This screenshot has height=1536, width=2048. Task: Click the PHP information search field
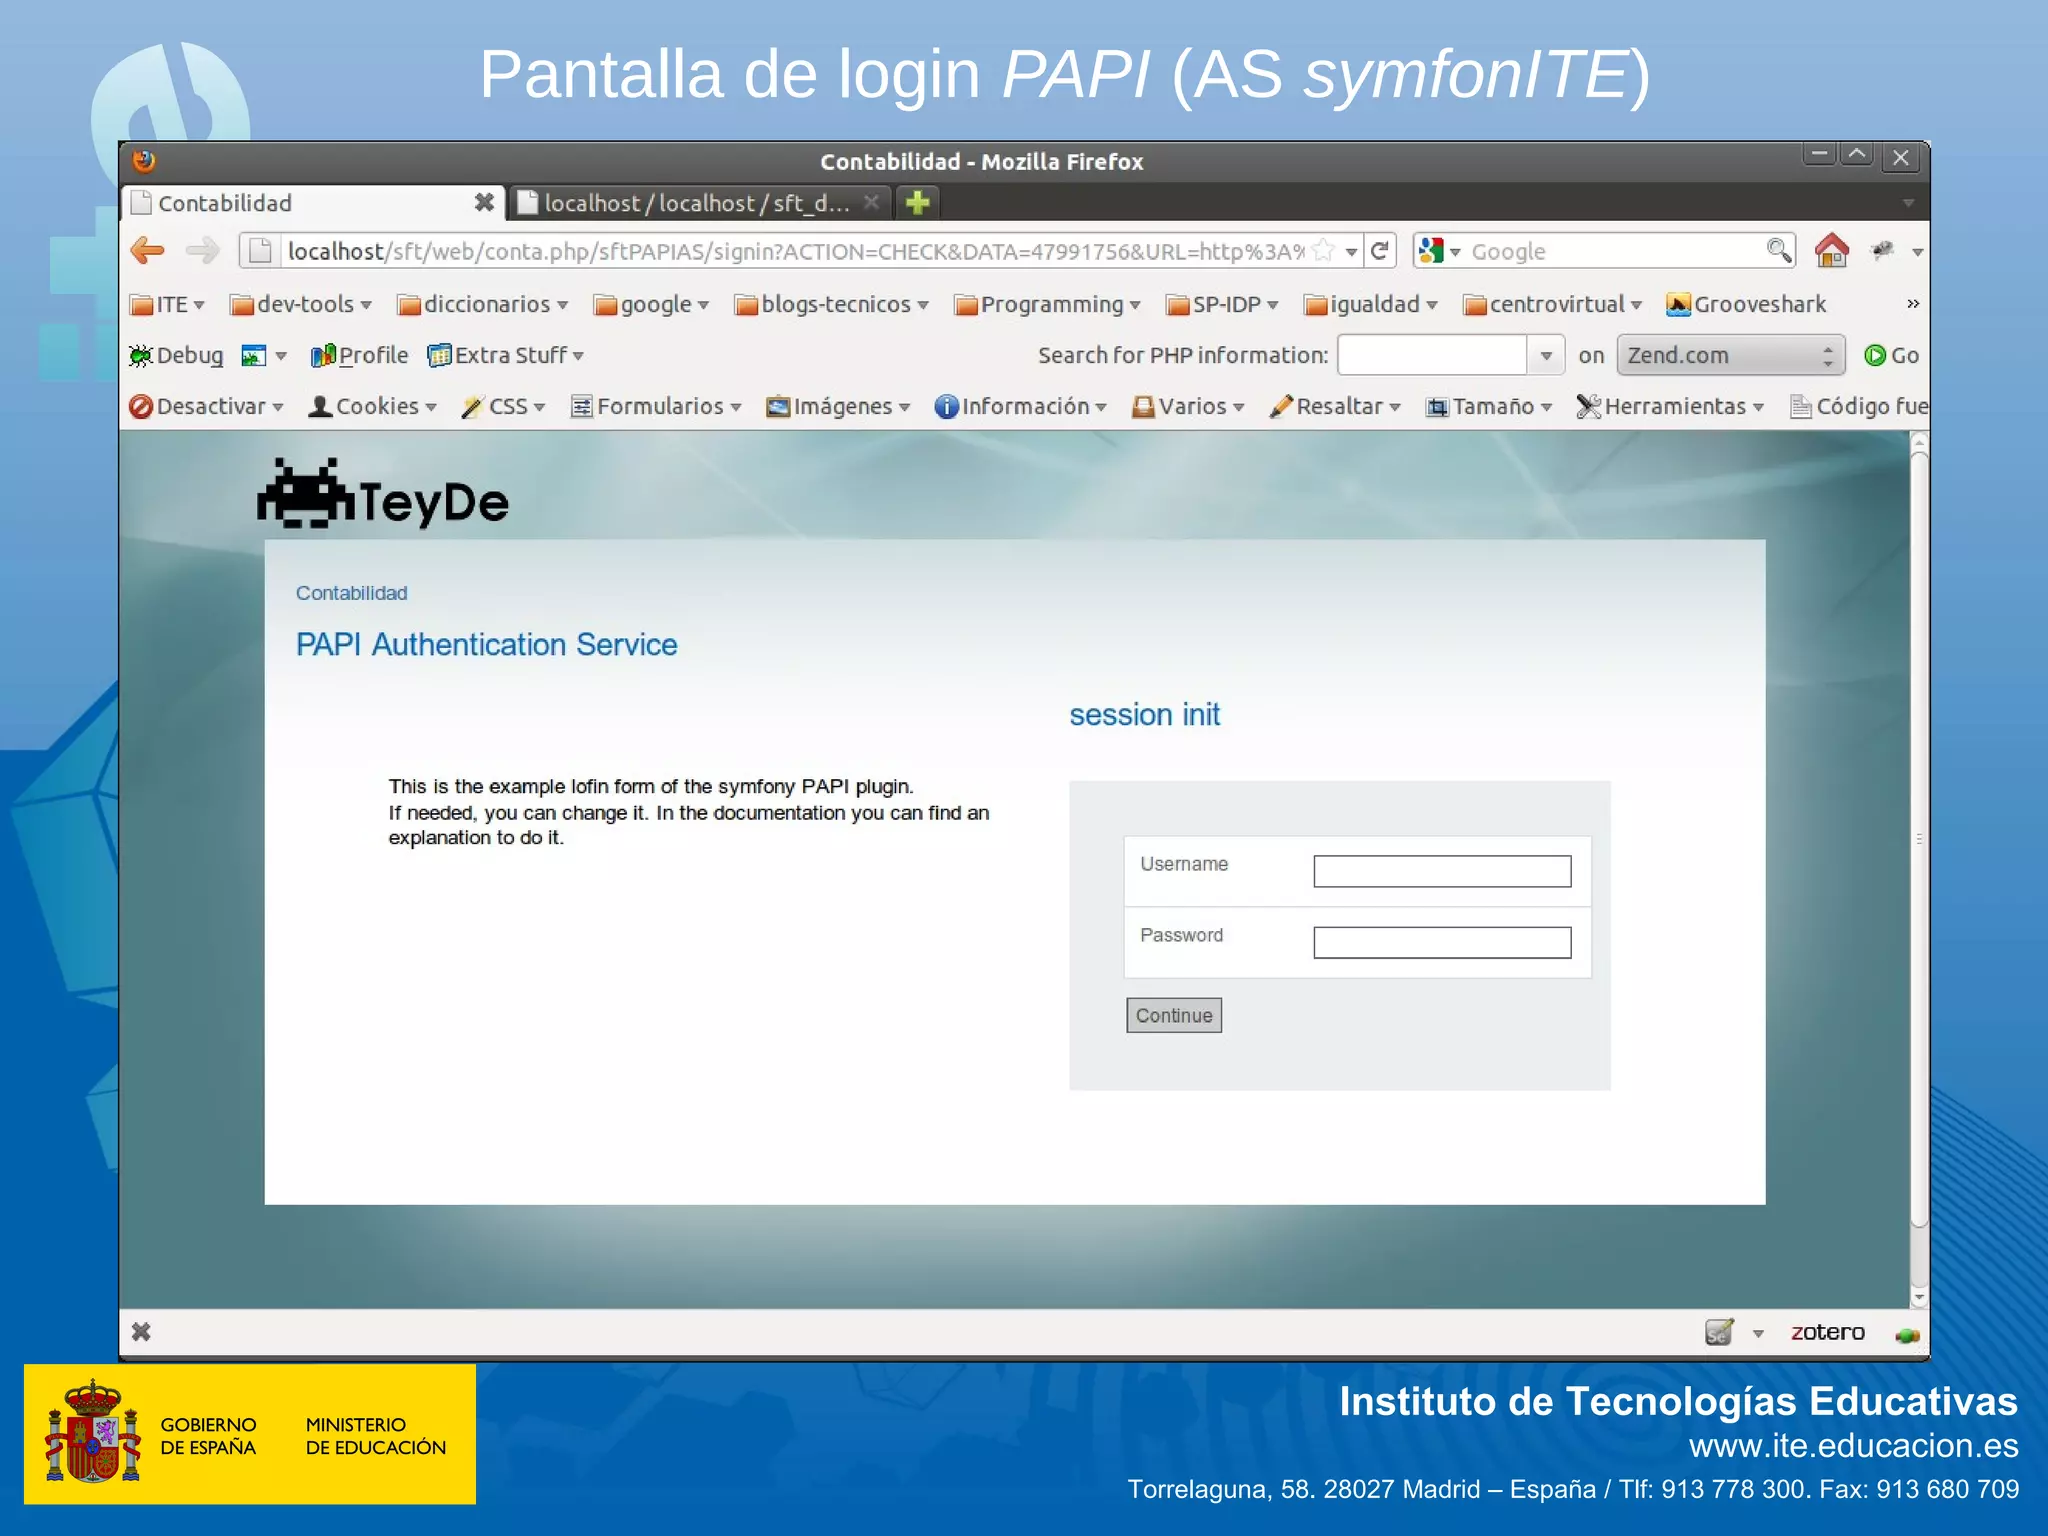(x=1432, y=356)
